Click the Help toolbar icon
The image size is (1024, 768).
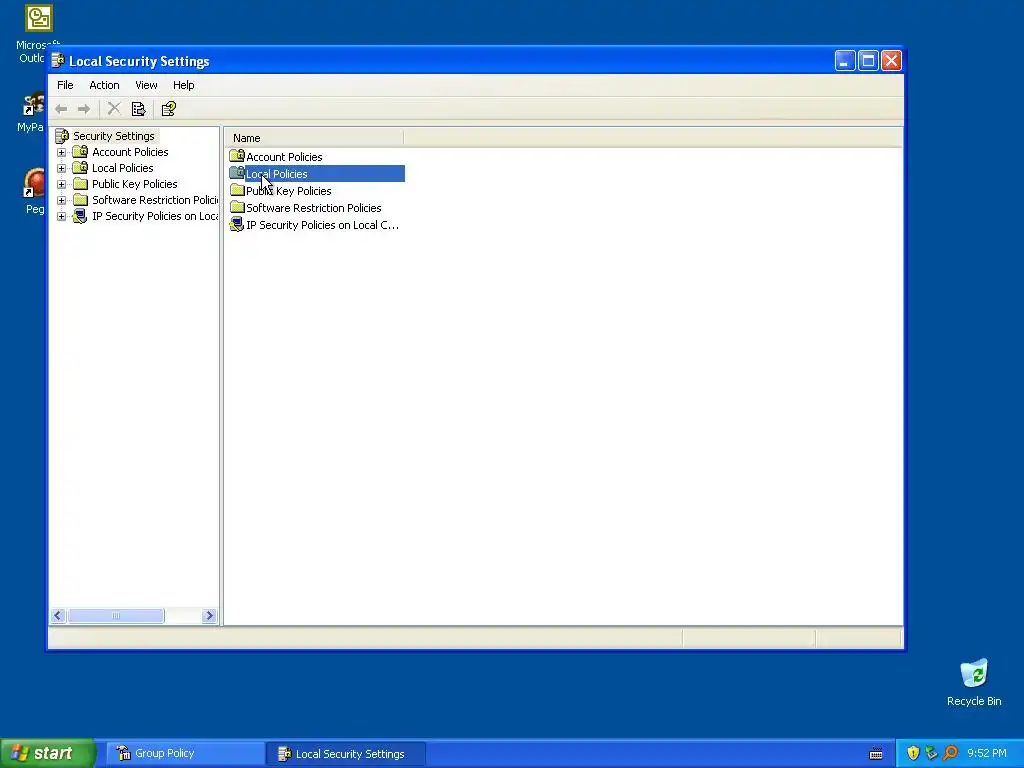coord(168,108)
